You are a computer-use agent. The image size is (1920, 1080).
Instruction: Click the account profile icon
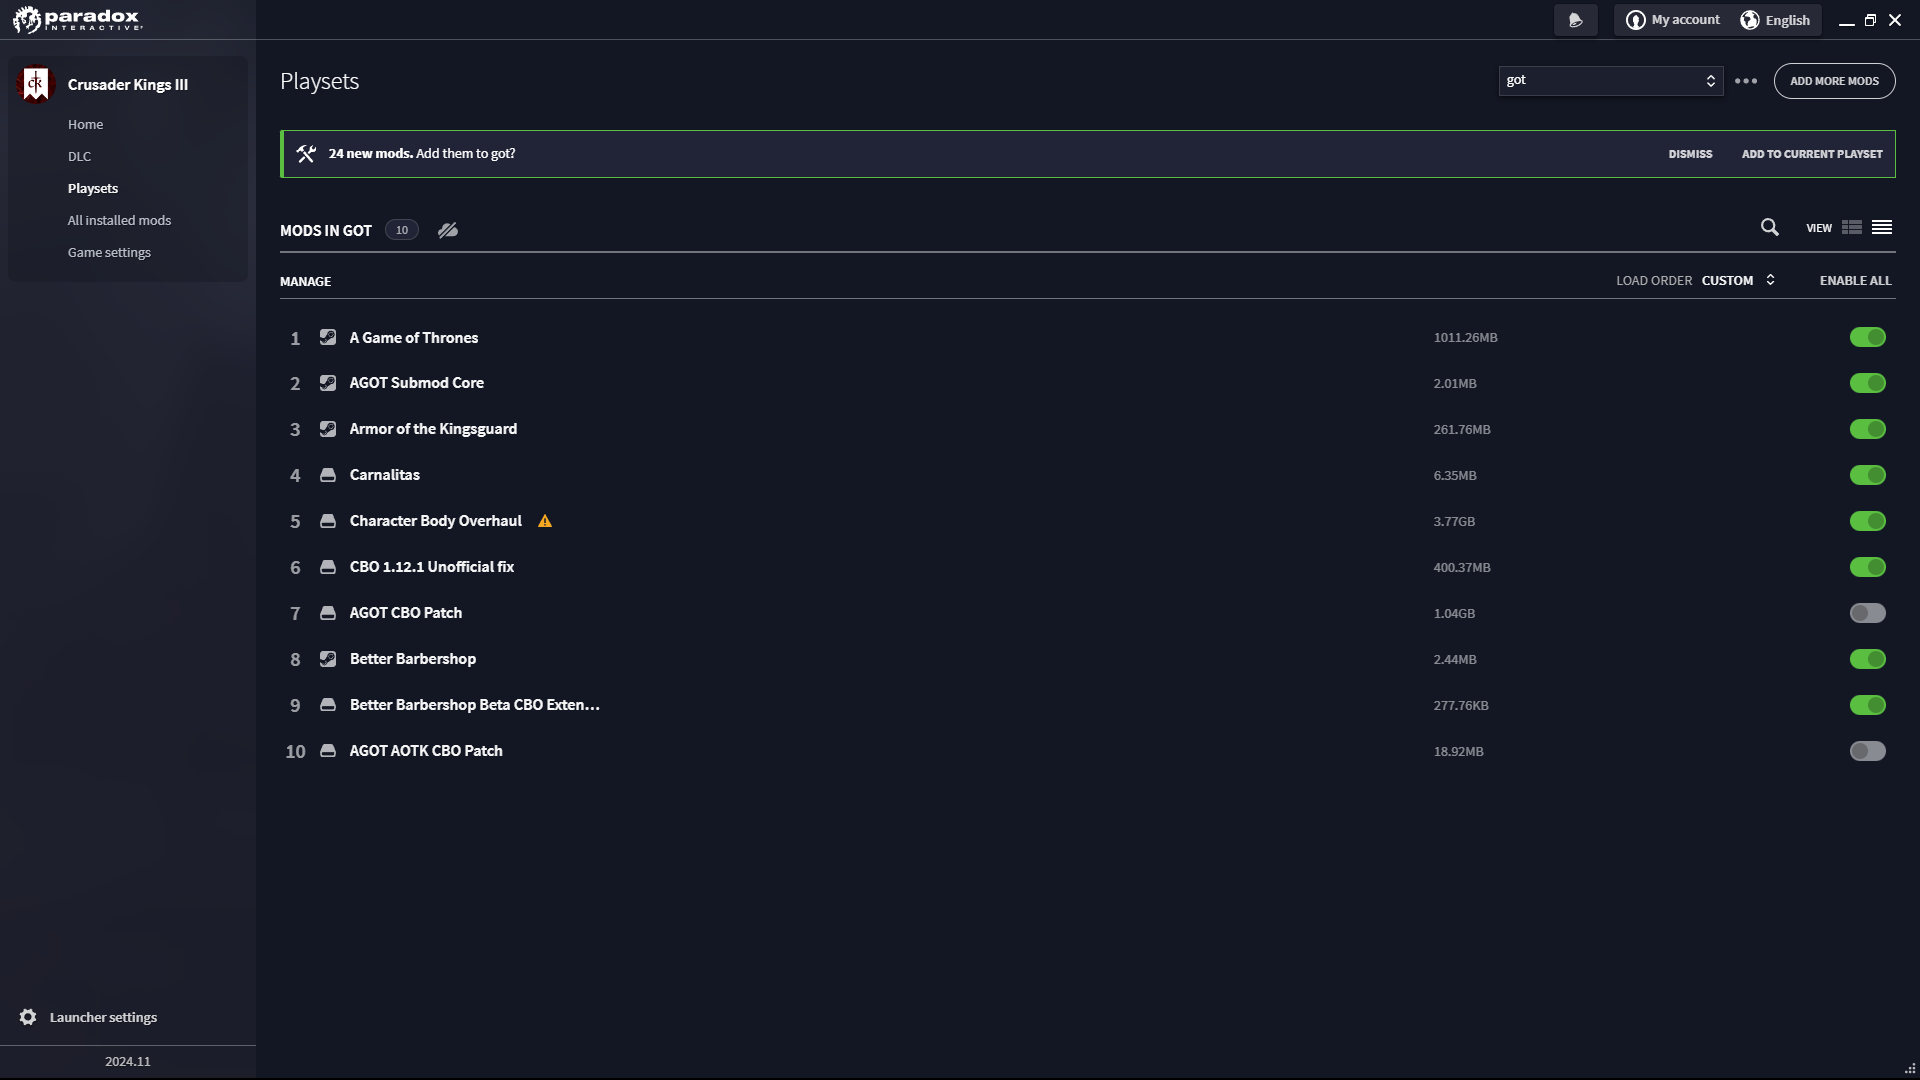[x=1635, y=20]
